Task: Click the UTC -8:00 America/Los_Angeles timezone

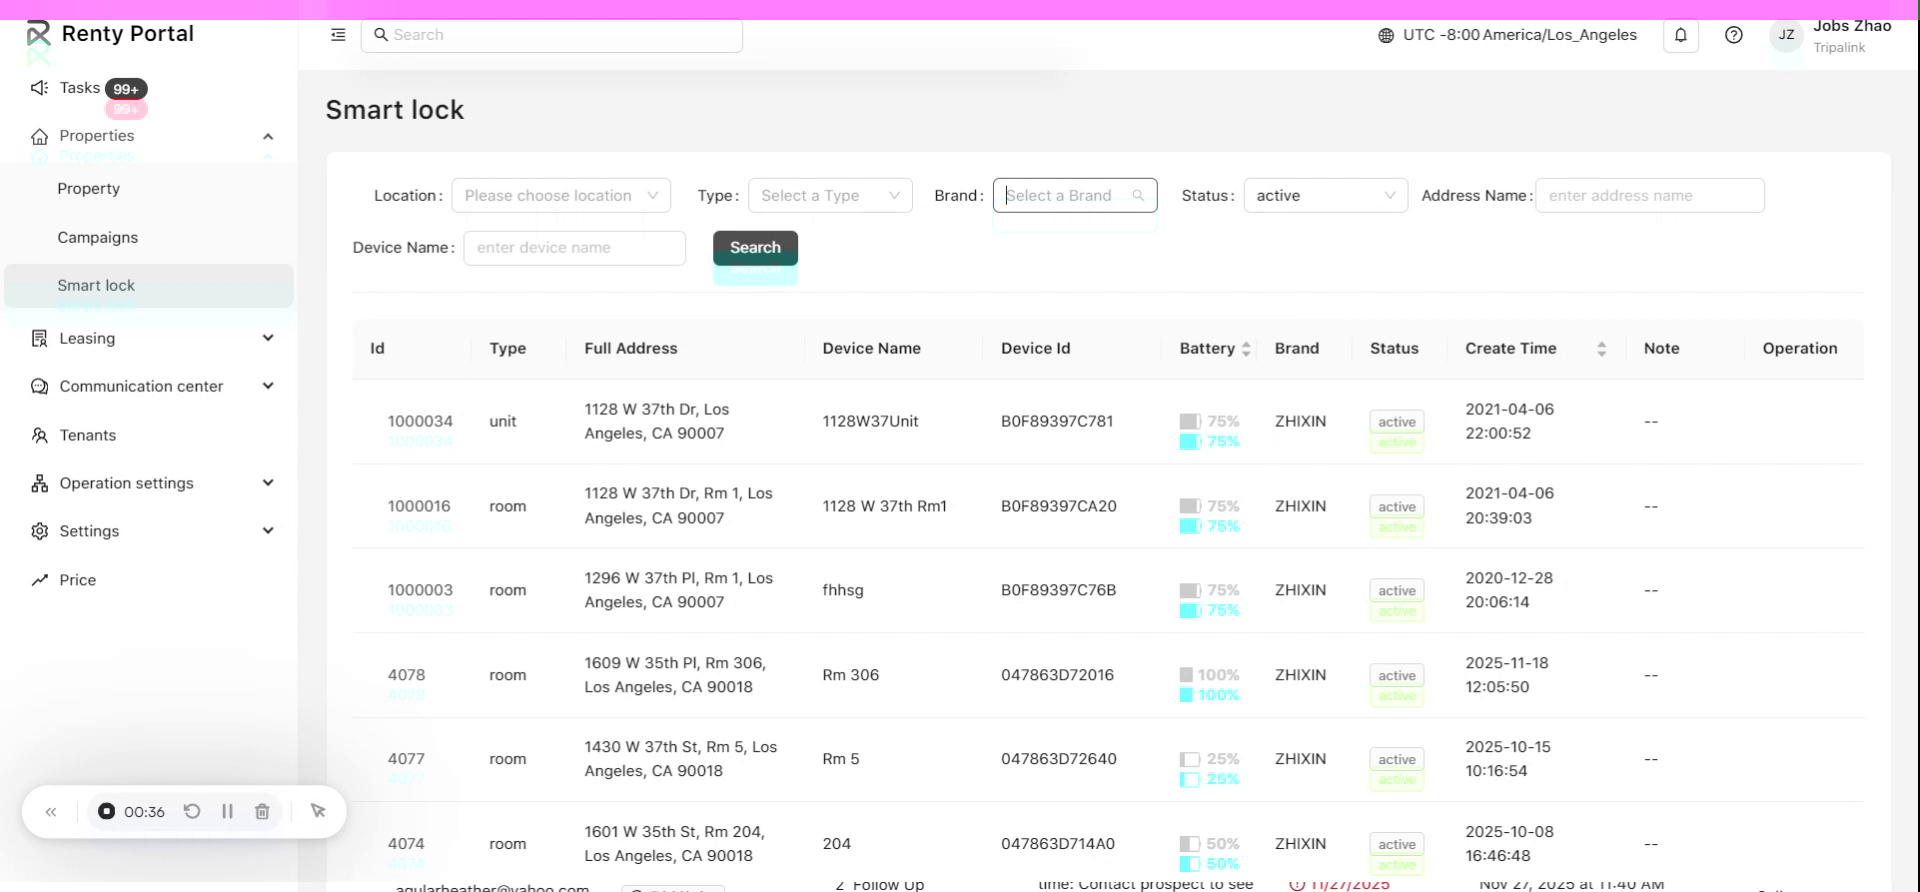Action: click(x=1519, y=35)
